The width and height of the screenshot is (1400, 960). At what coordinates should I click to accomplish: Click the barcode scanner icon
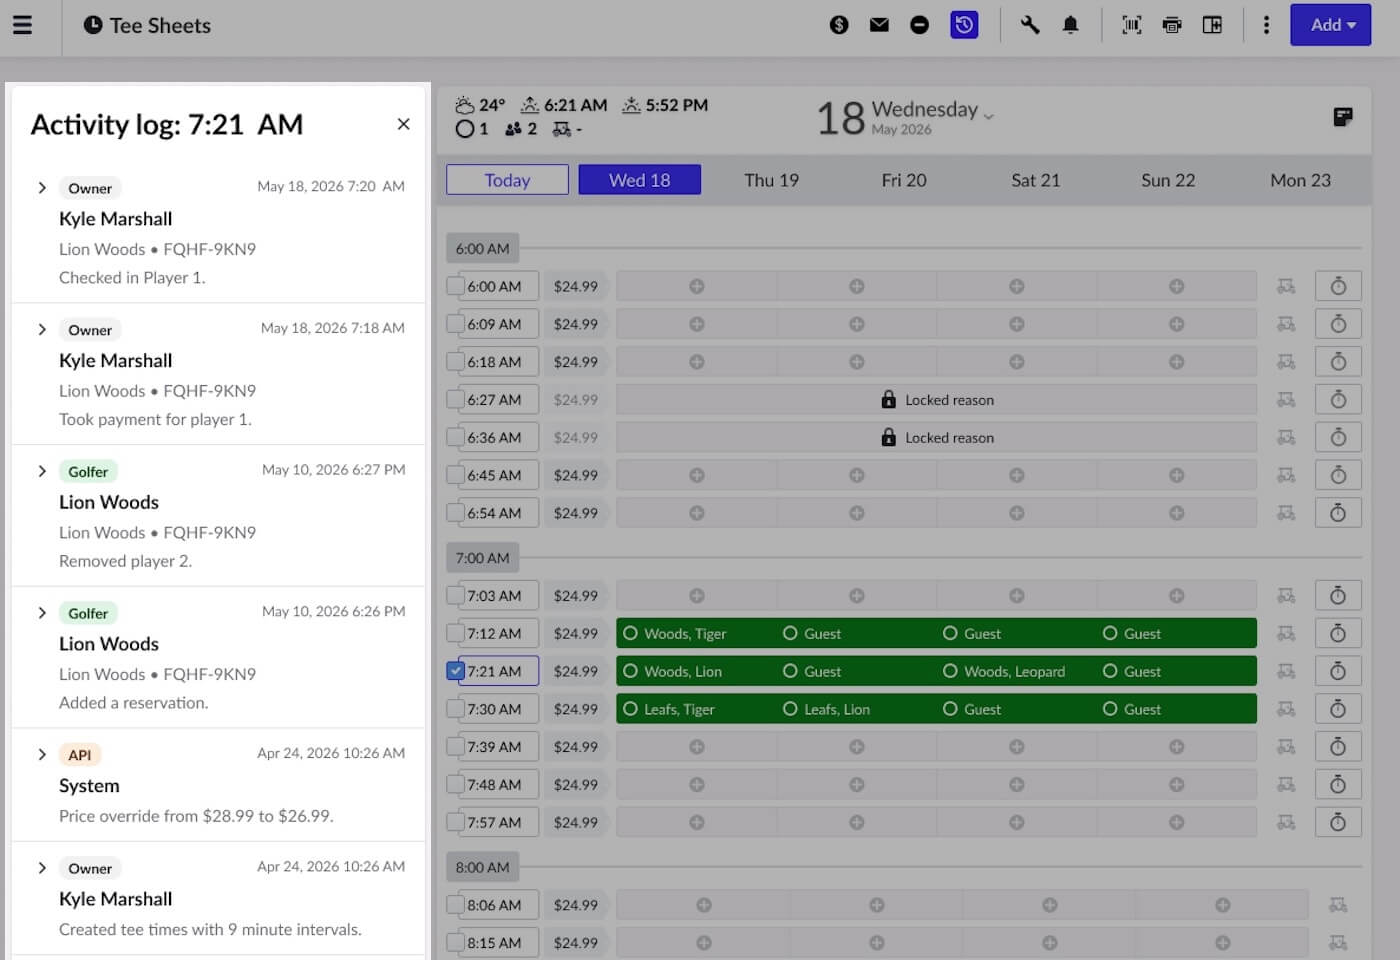(1132, 25)
